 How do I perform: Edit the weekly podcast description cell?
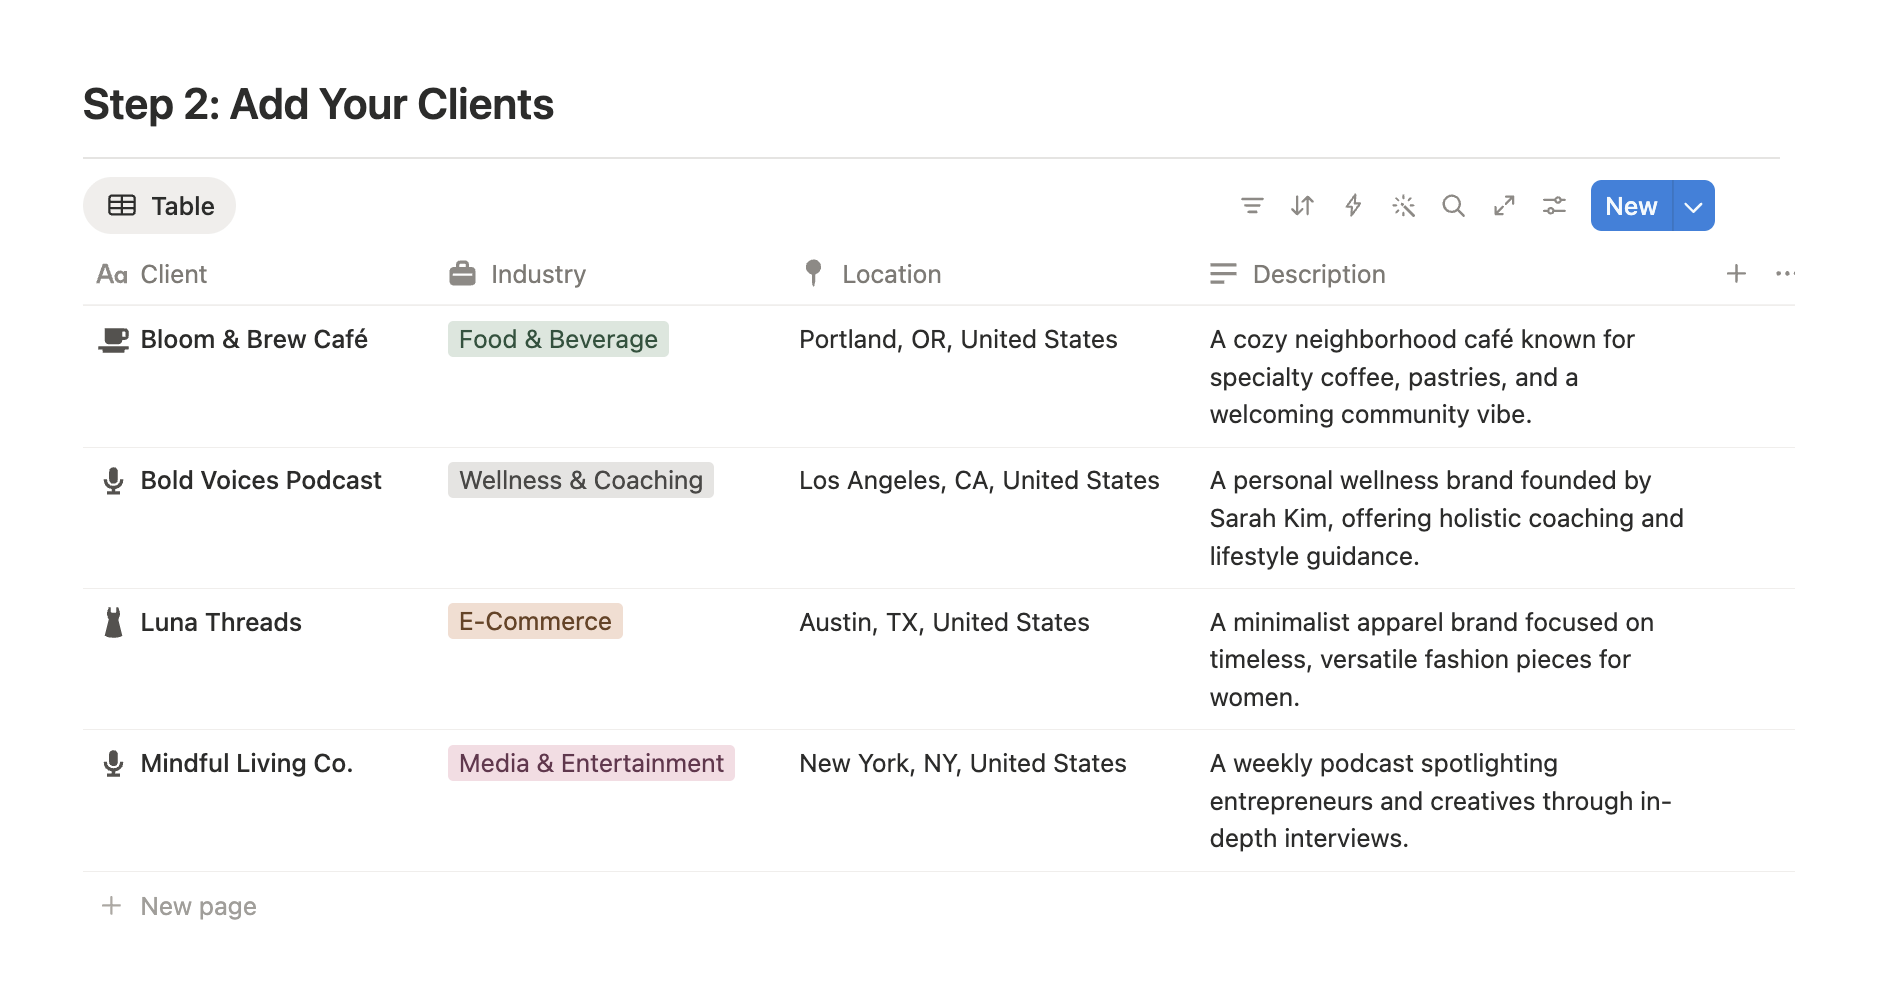pos(1440,801)
